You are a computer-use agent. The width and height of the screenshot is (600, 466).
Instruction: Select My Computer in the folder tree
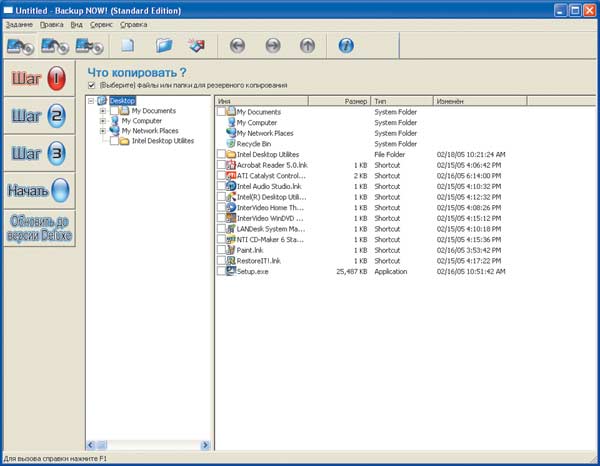[142, 121]
